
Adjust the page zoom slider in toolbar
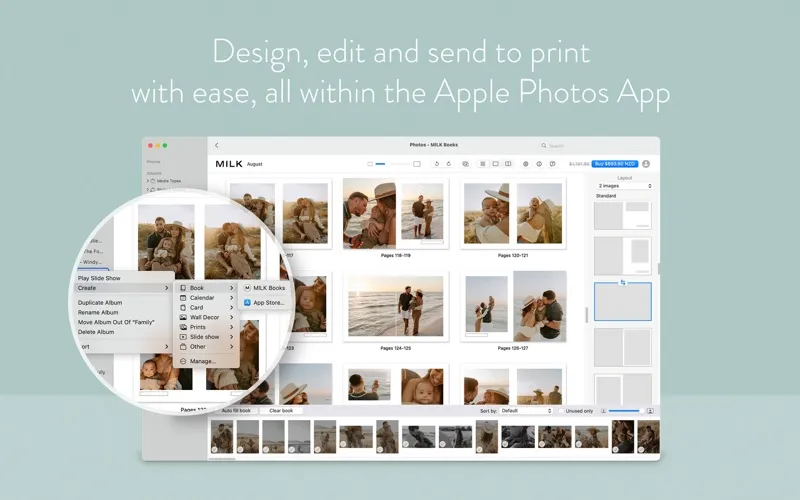[393, 164]
